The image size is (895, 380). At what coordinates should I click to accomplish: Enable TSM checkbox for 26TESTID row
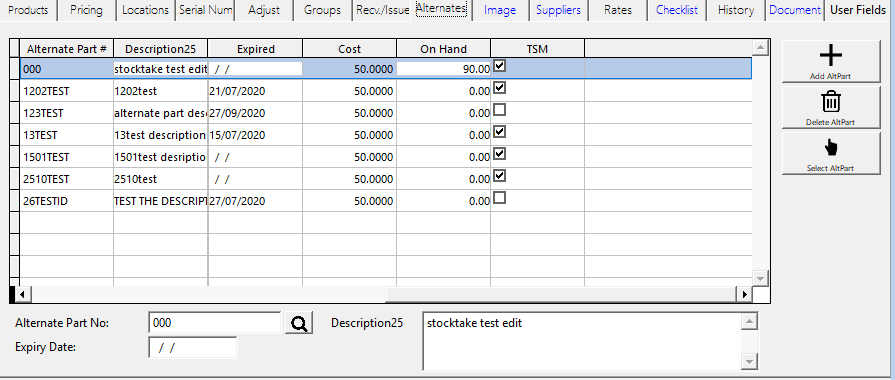pyautogui.click(x=499, y=198)
